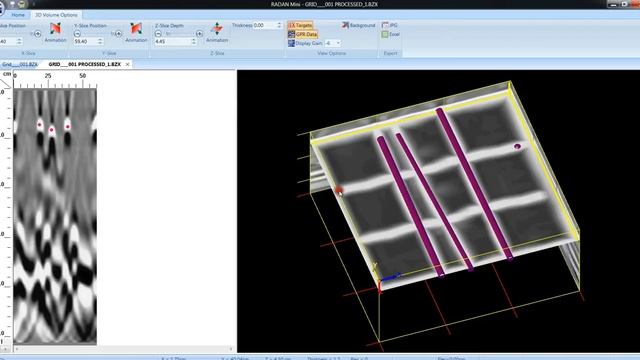Adjust the Z-Slice Depth spinner
640x360 pixels.
[x=194, y=42]
